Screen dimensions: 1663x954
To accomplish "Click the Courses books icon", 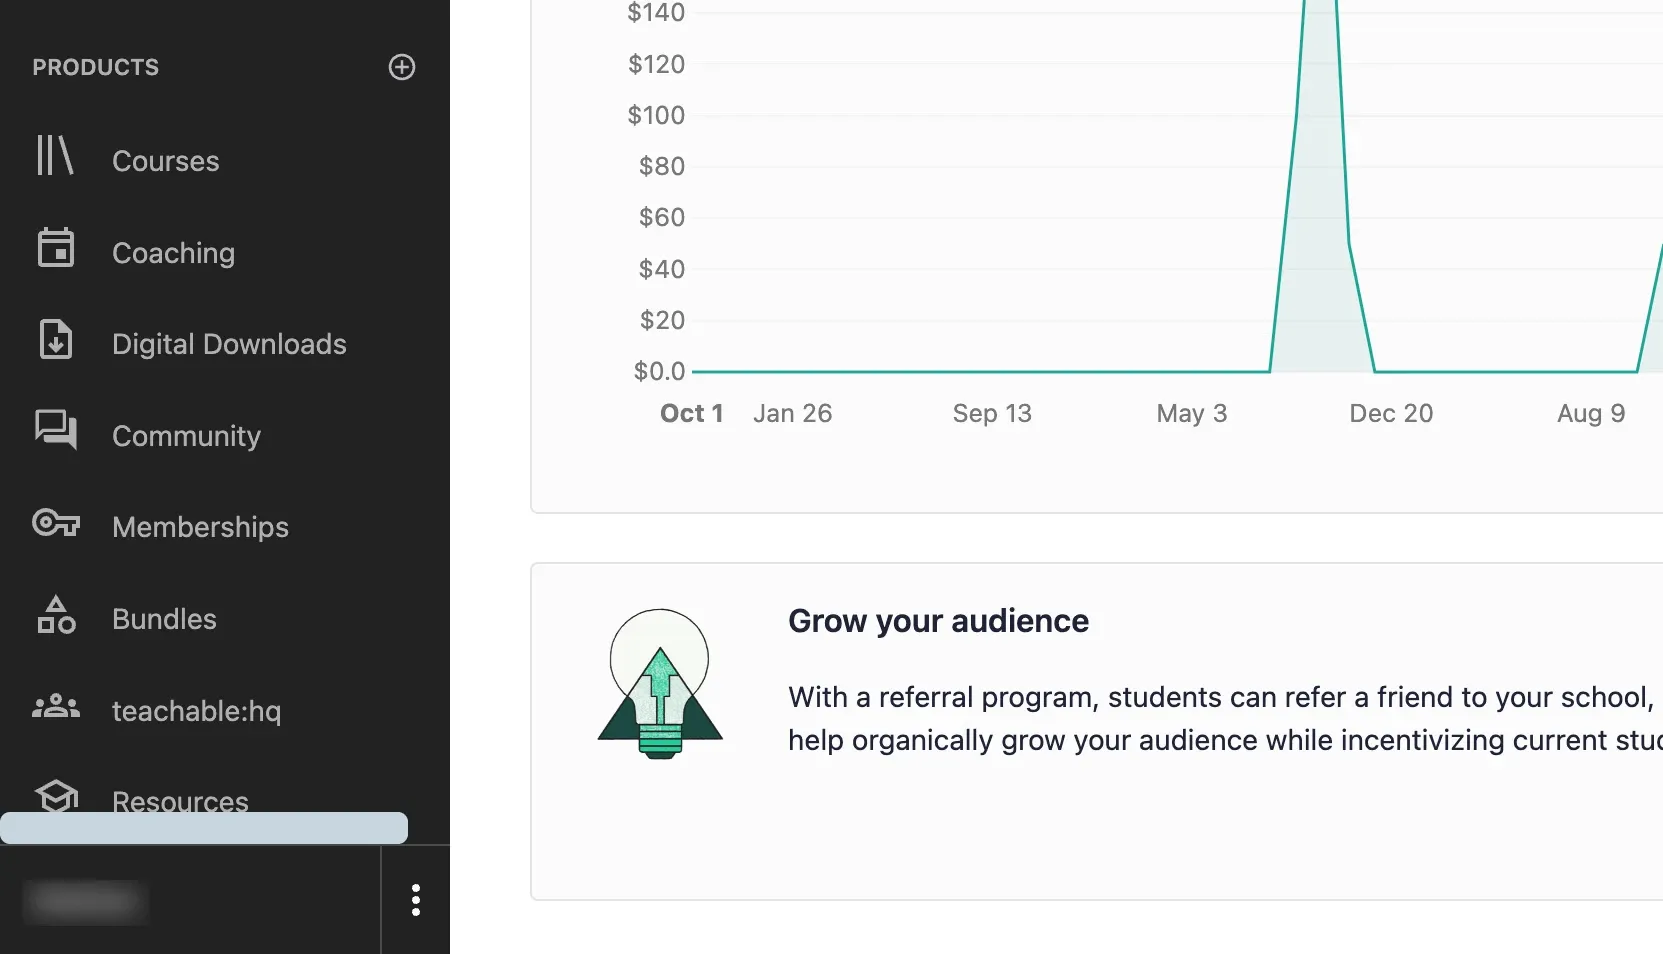I will point(55,156).
